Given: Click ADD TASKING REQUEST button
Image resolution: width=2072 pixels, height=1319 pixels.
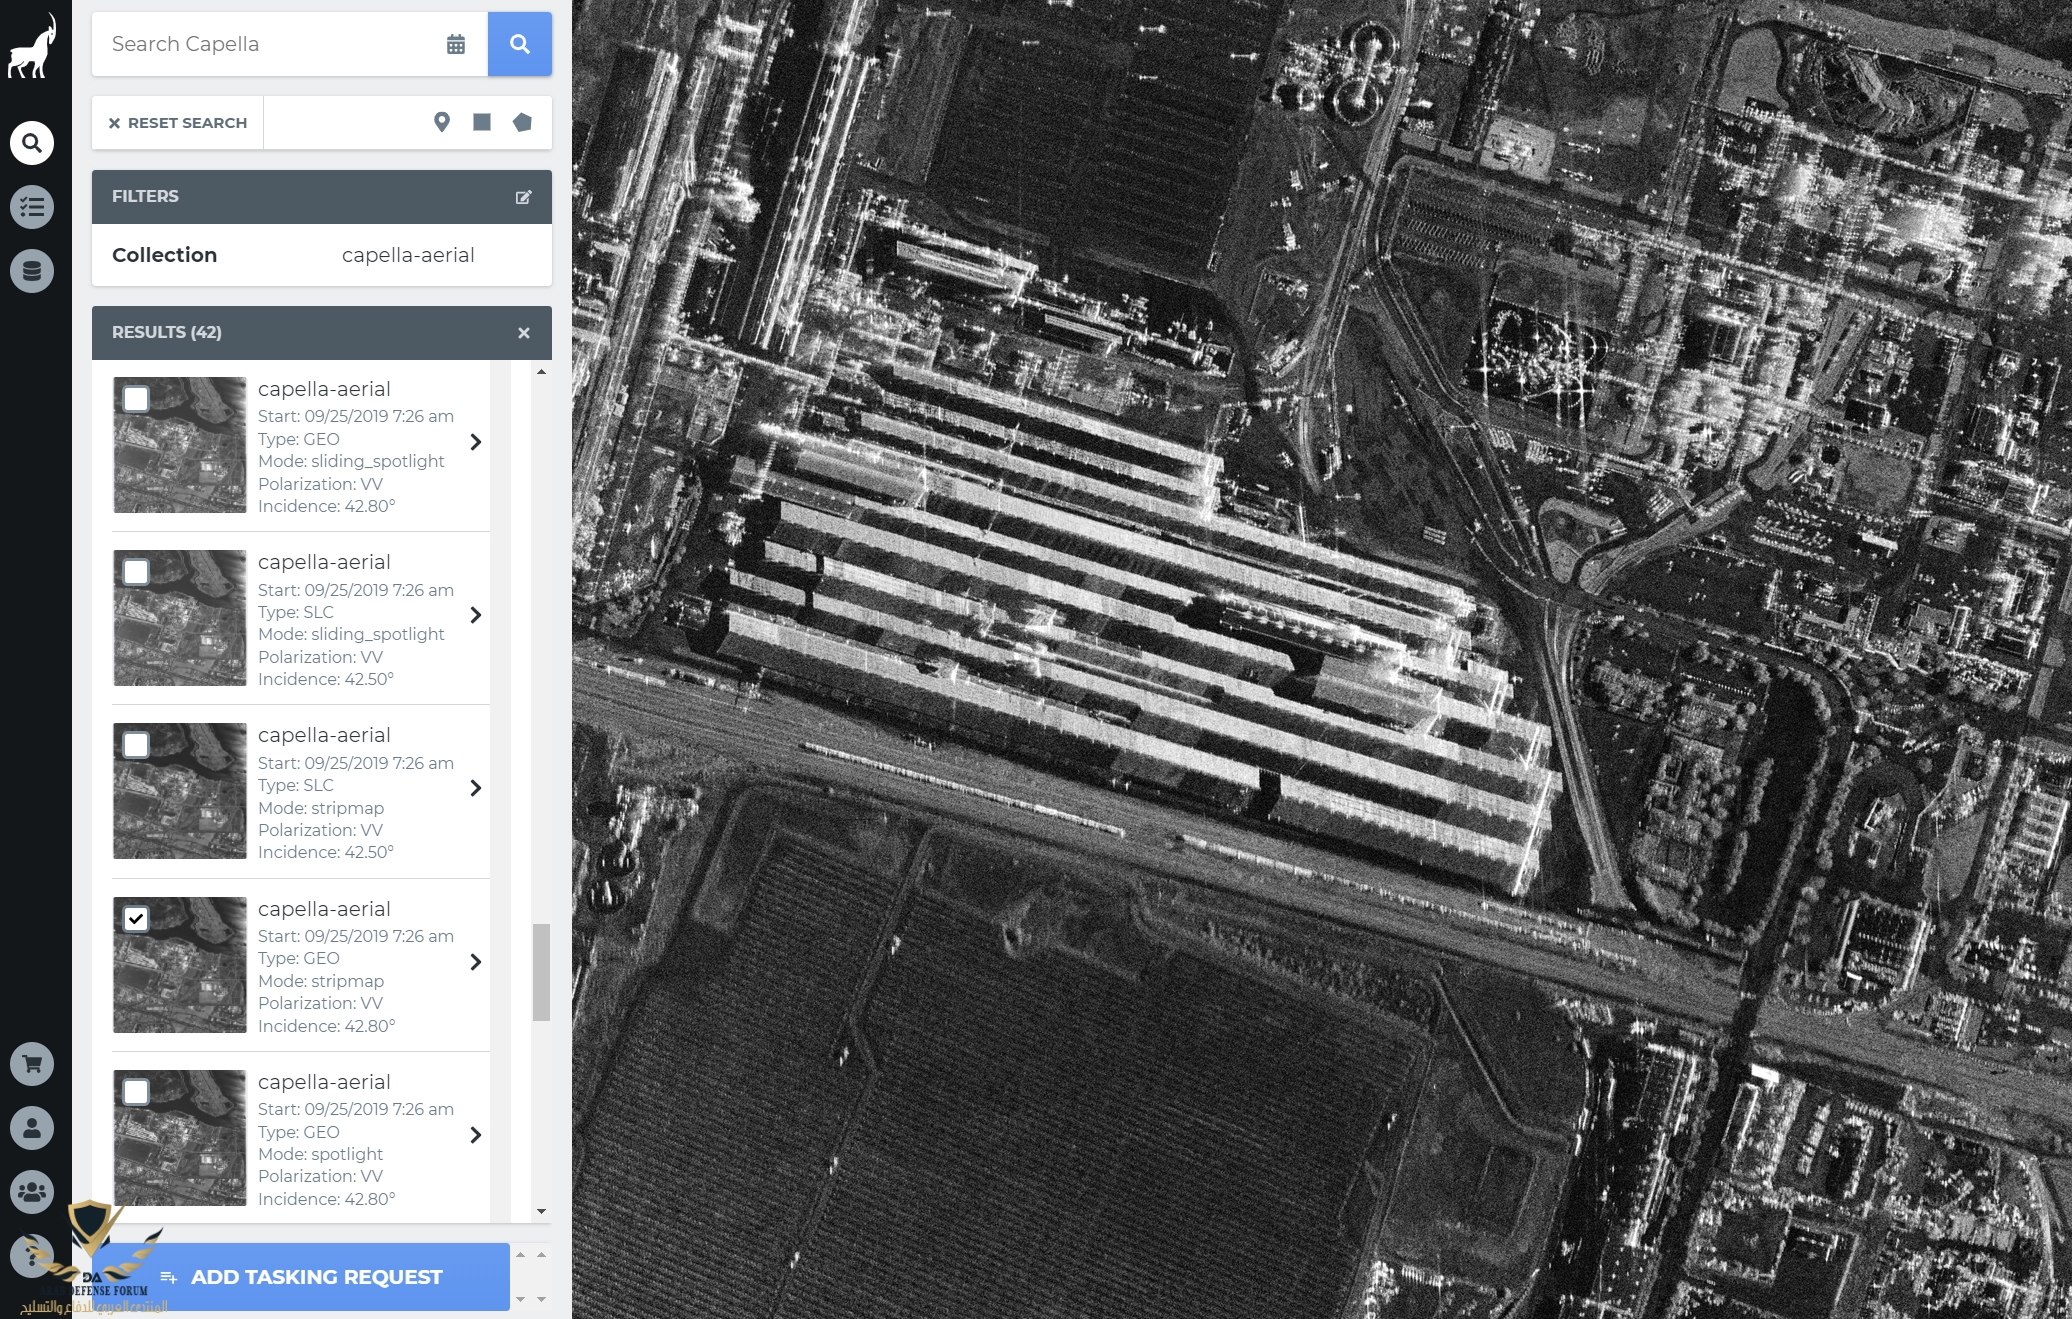Looking at the screenshot, I should (x=315, y=1277).
